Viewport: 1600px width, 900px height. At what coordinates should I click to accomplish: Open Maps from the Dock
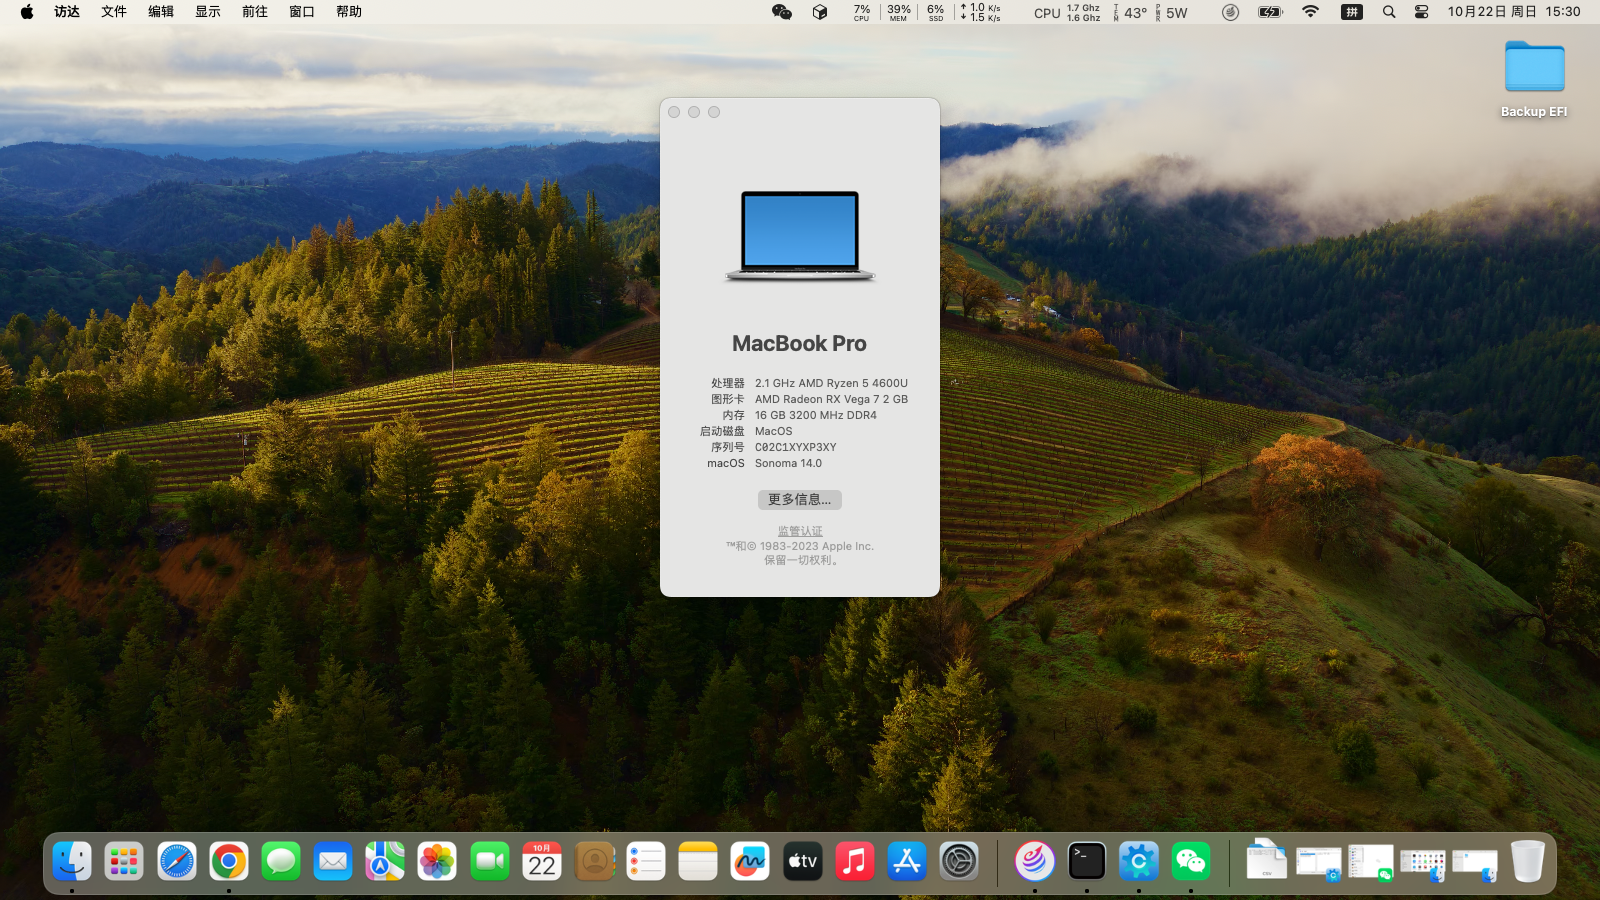coord(385,861)
